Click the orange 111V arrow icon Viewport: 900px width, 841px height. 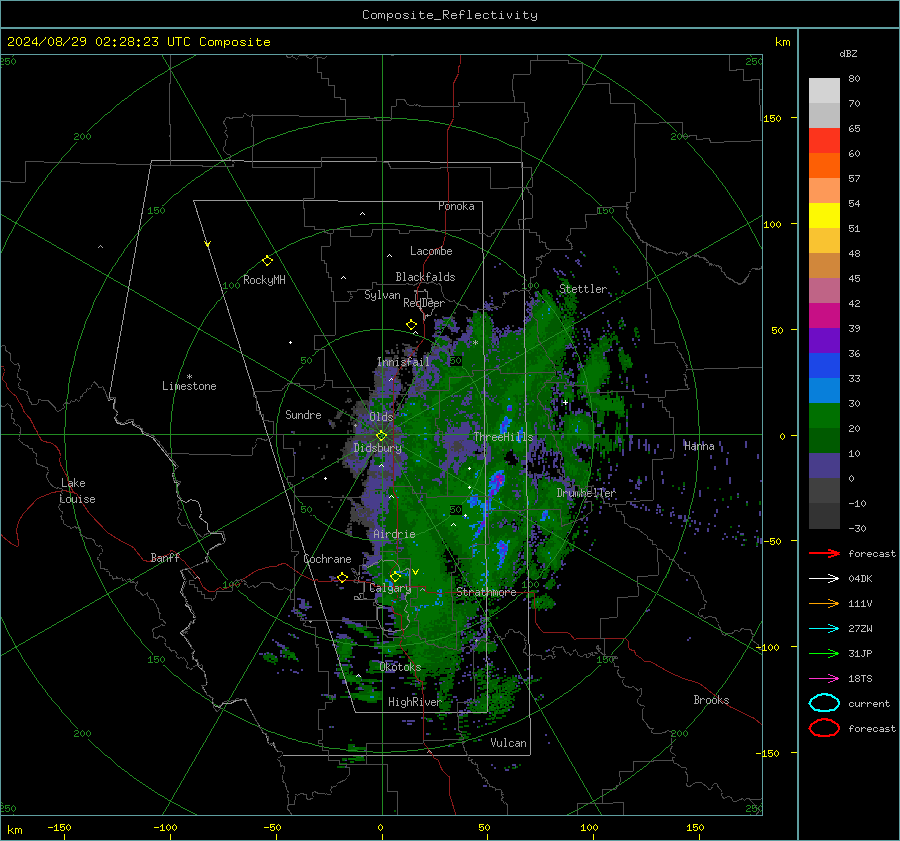pyautogui.click(x=824, y=603)
